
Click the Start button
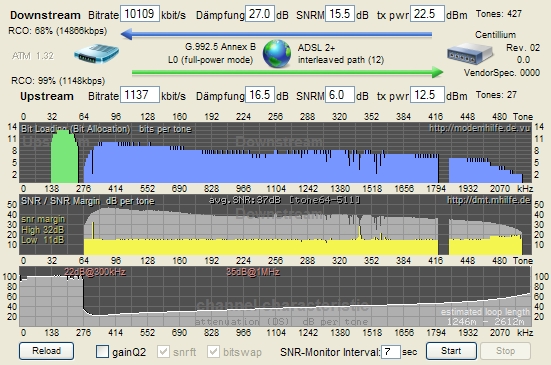451,351
